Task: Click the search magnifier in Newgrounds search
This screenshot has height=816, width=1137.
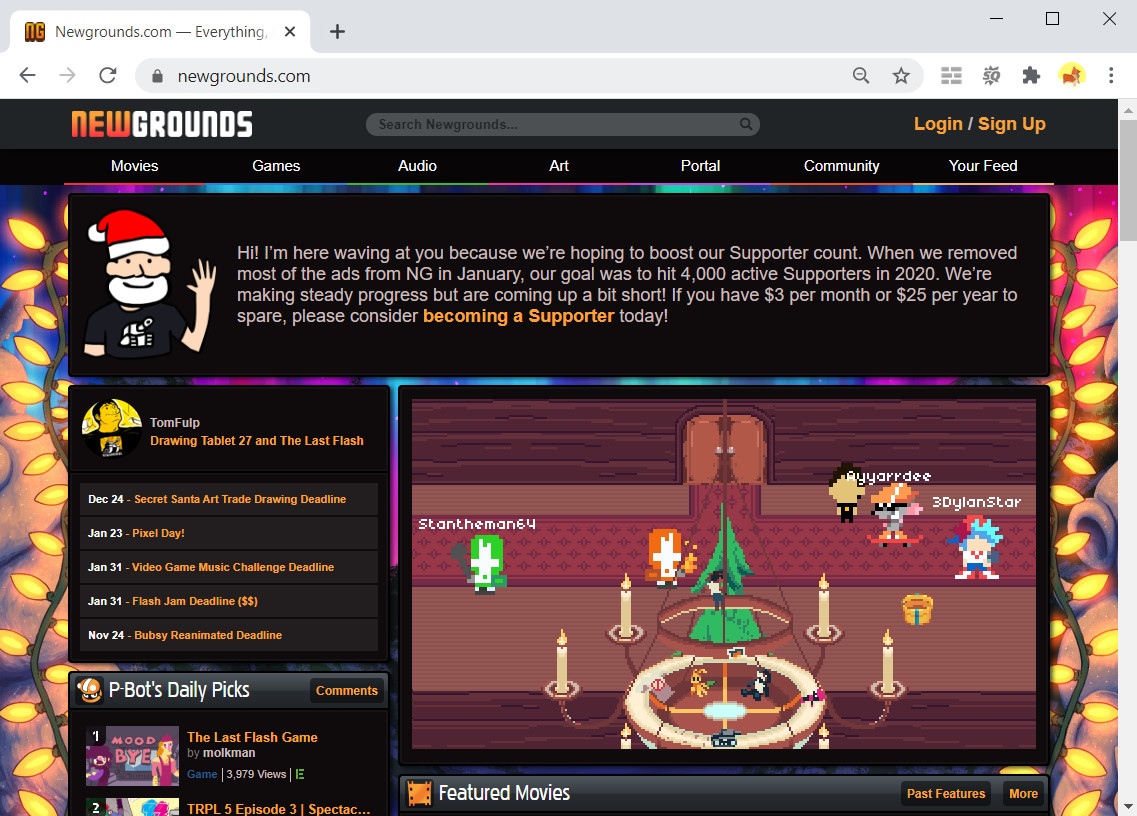Action: [745, 124]
